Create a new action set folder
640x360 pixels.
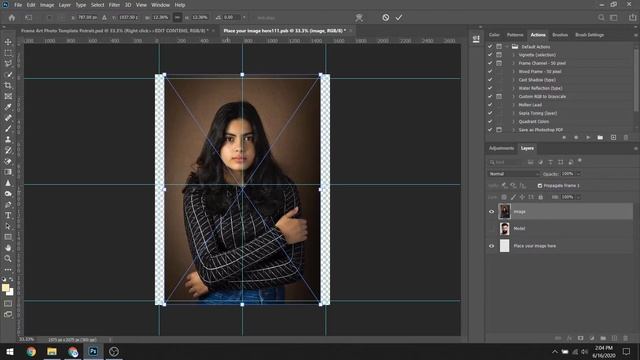point(600,138)
